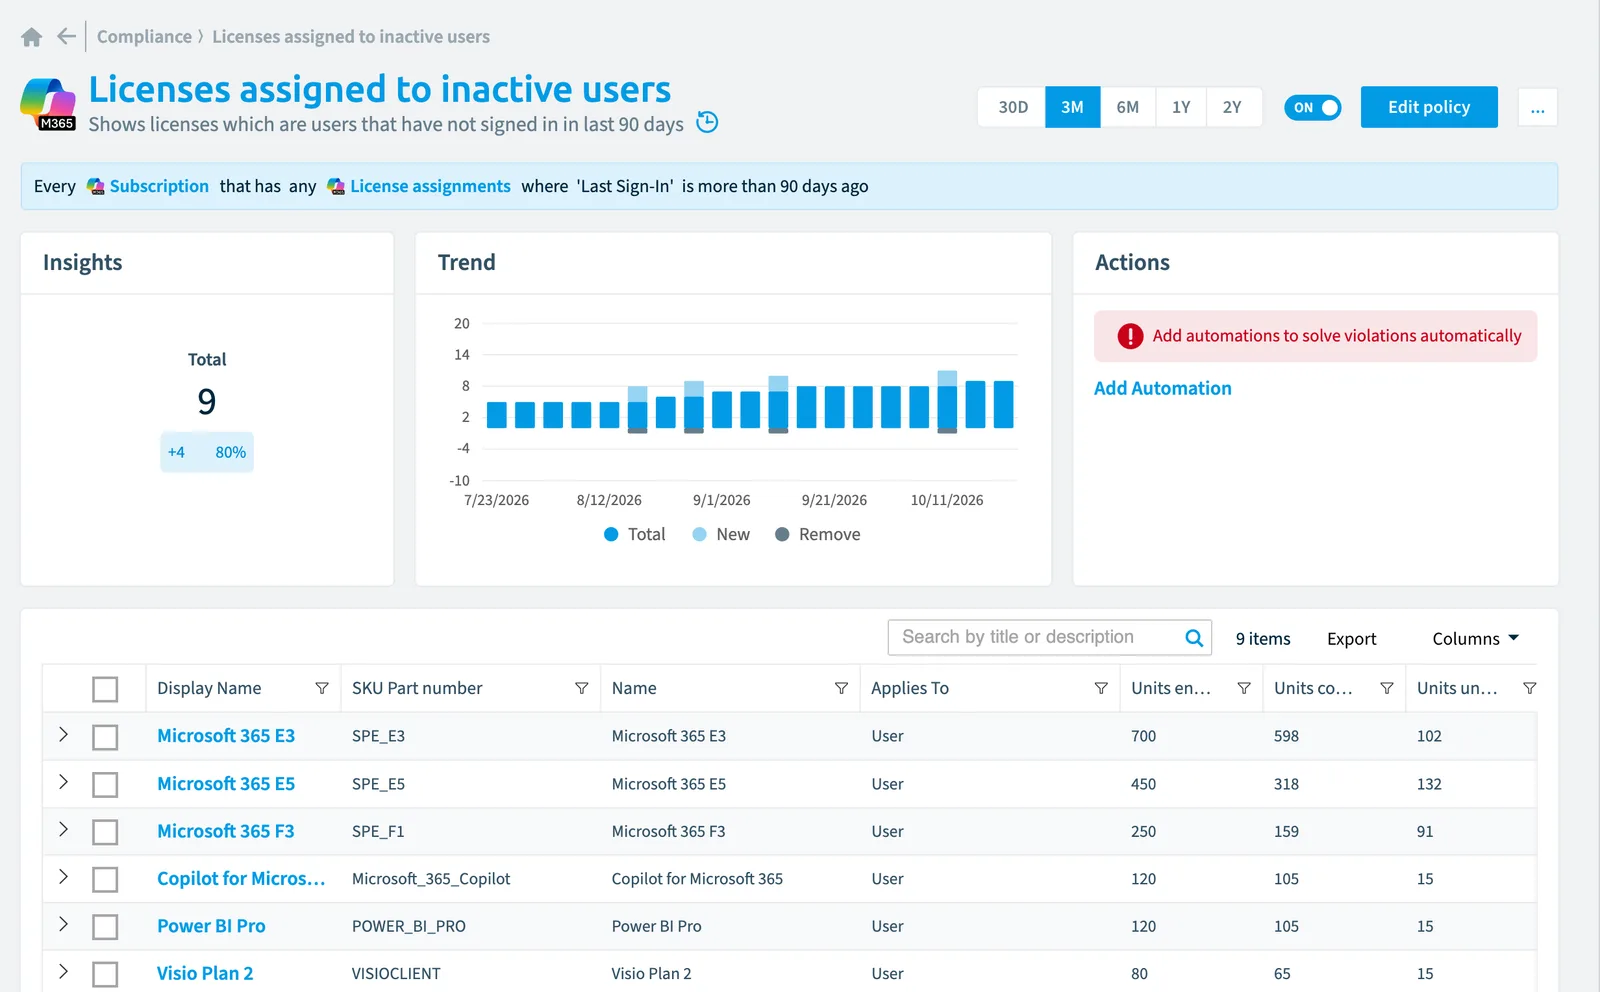The image size is (1600, 992).
Task: Click the Edit policy button
Action: [1429, 107]
